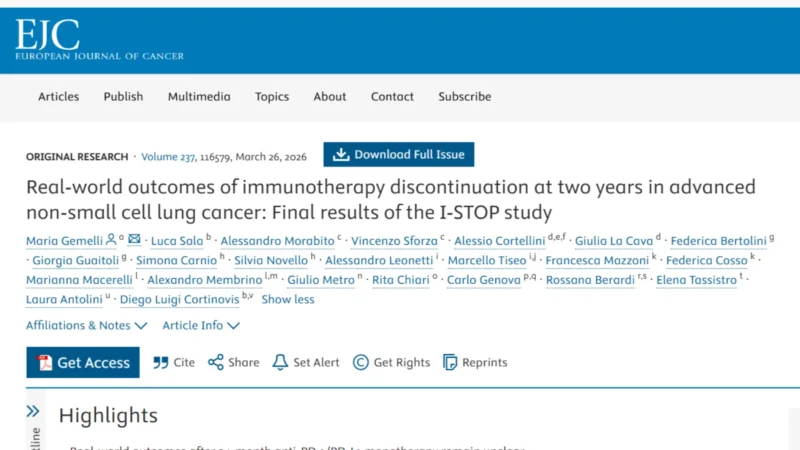Open the Subscribe menu item
The image size is (800, 450).
(465, 96)
